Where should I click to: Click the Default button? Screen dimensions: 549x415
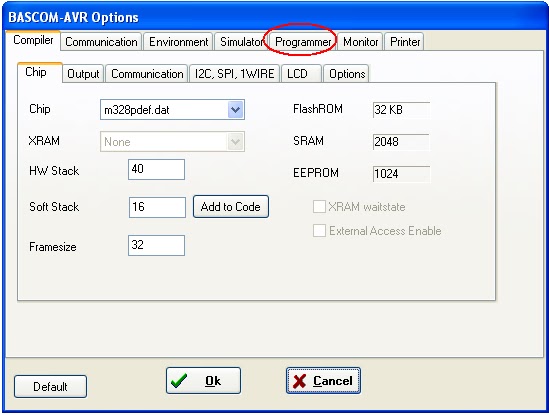tap(50, 386)
